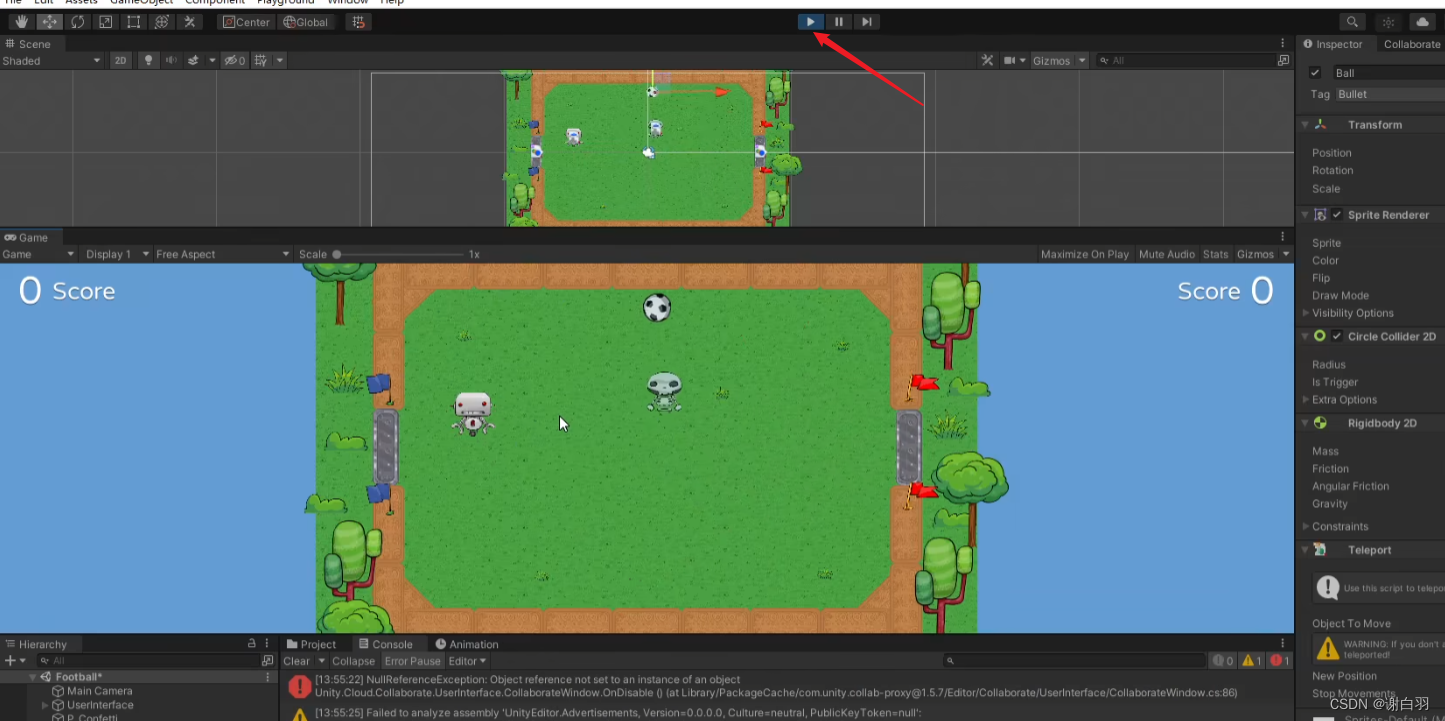Disable Sprite Renderer component checkbox
Viewport: 1445px width, 721px height.
(1337, 215)
